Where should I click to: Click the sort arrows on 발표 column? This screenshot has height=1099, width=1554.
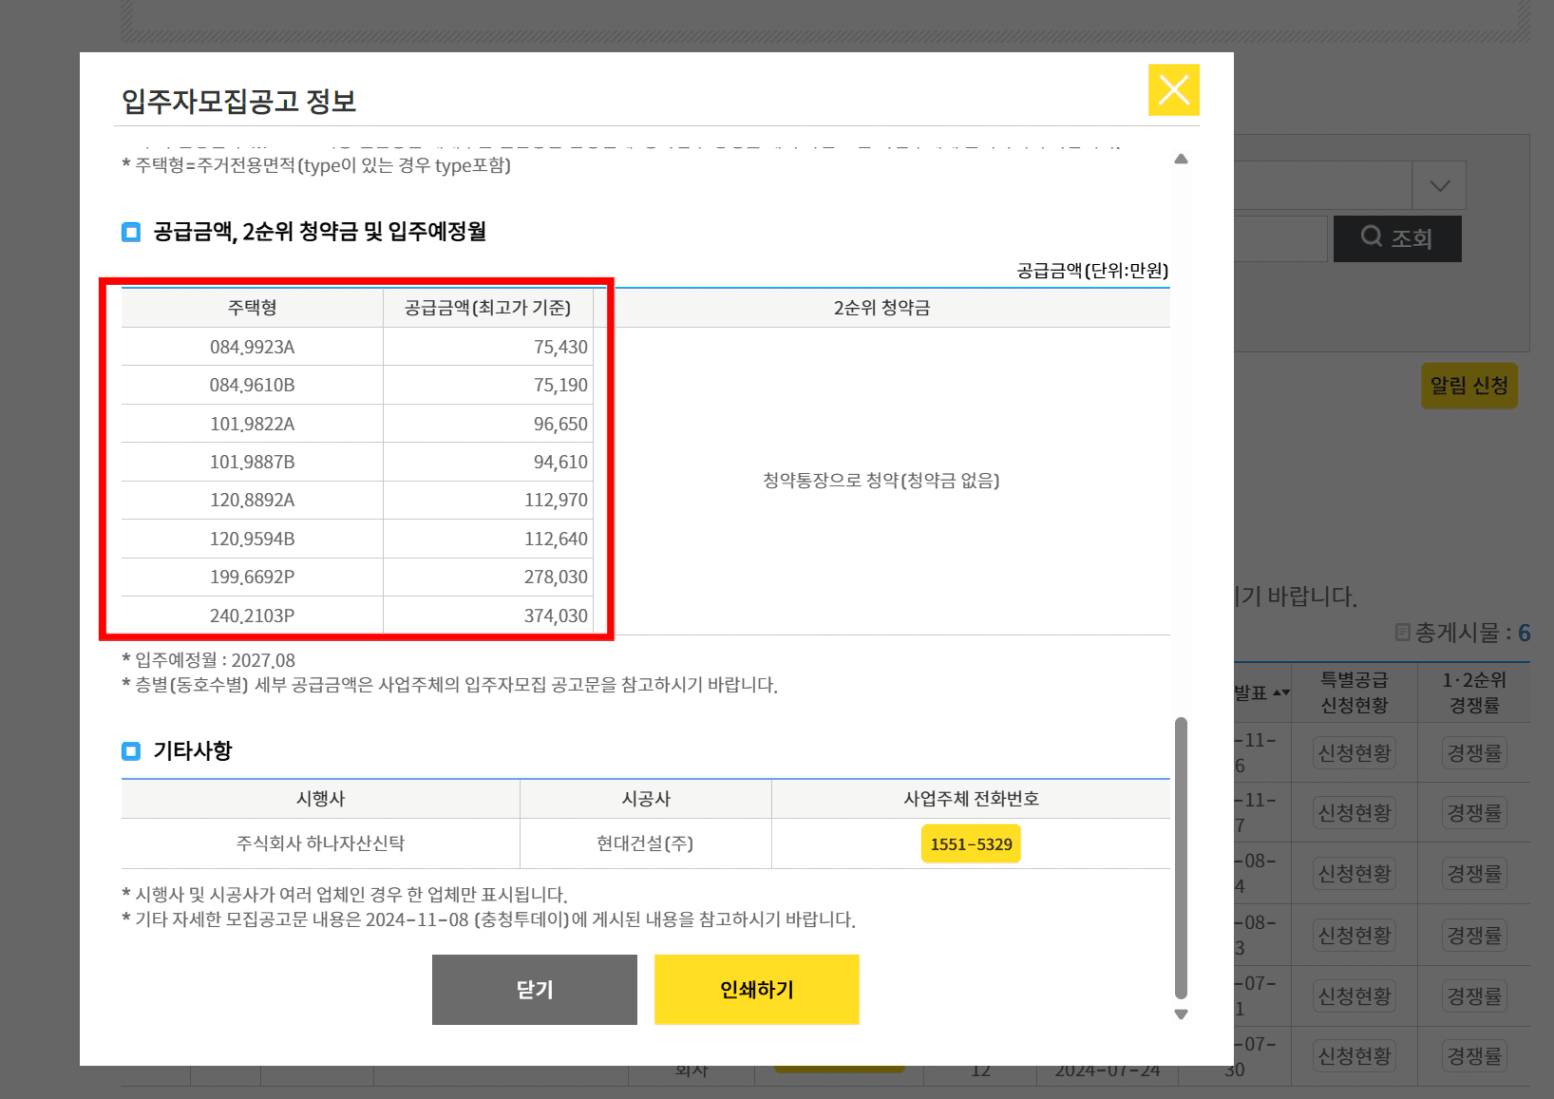coord(1280,692)
